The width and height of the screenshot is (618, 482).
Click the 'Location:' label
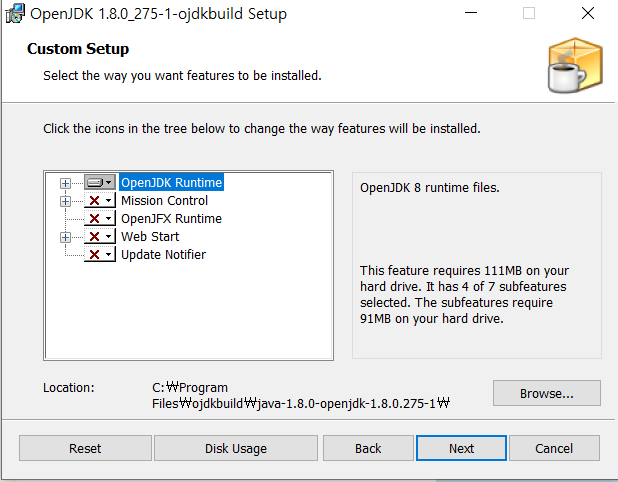click(69, 387)
